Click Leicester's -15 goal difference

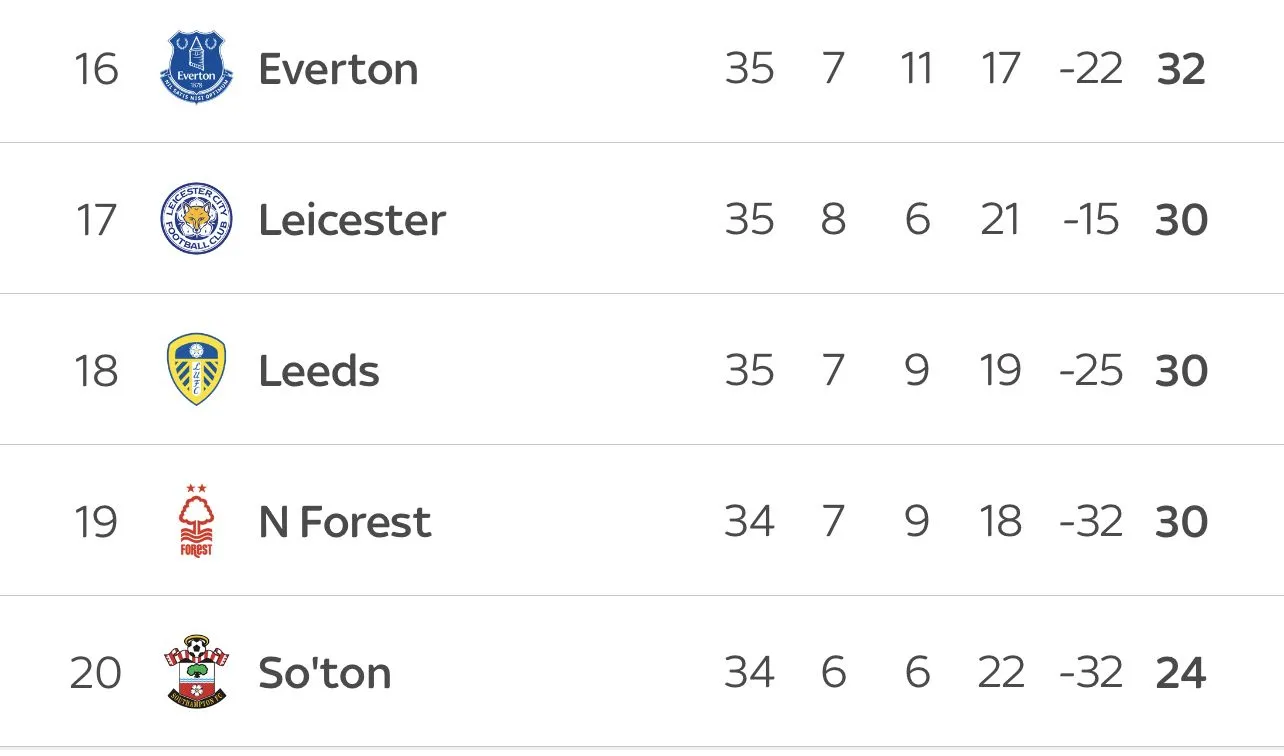tap(1091, 220)
